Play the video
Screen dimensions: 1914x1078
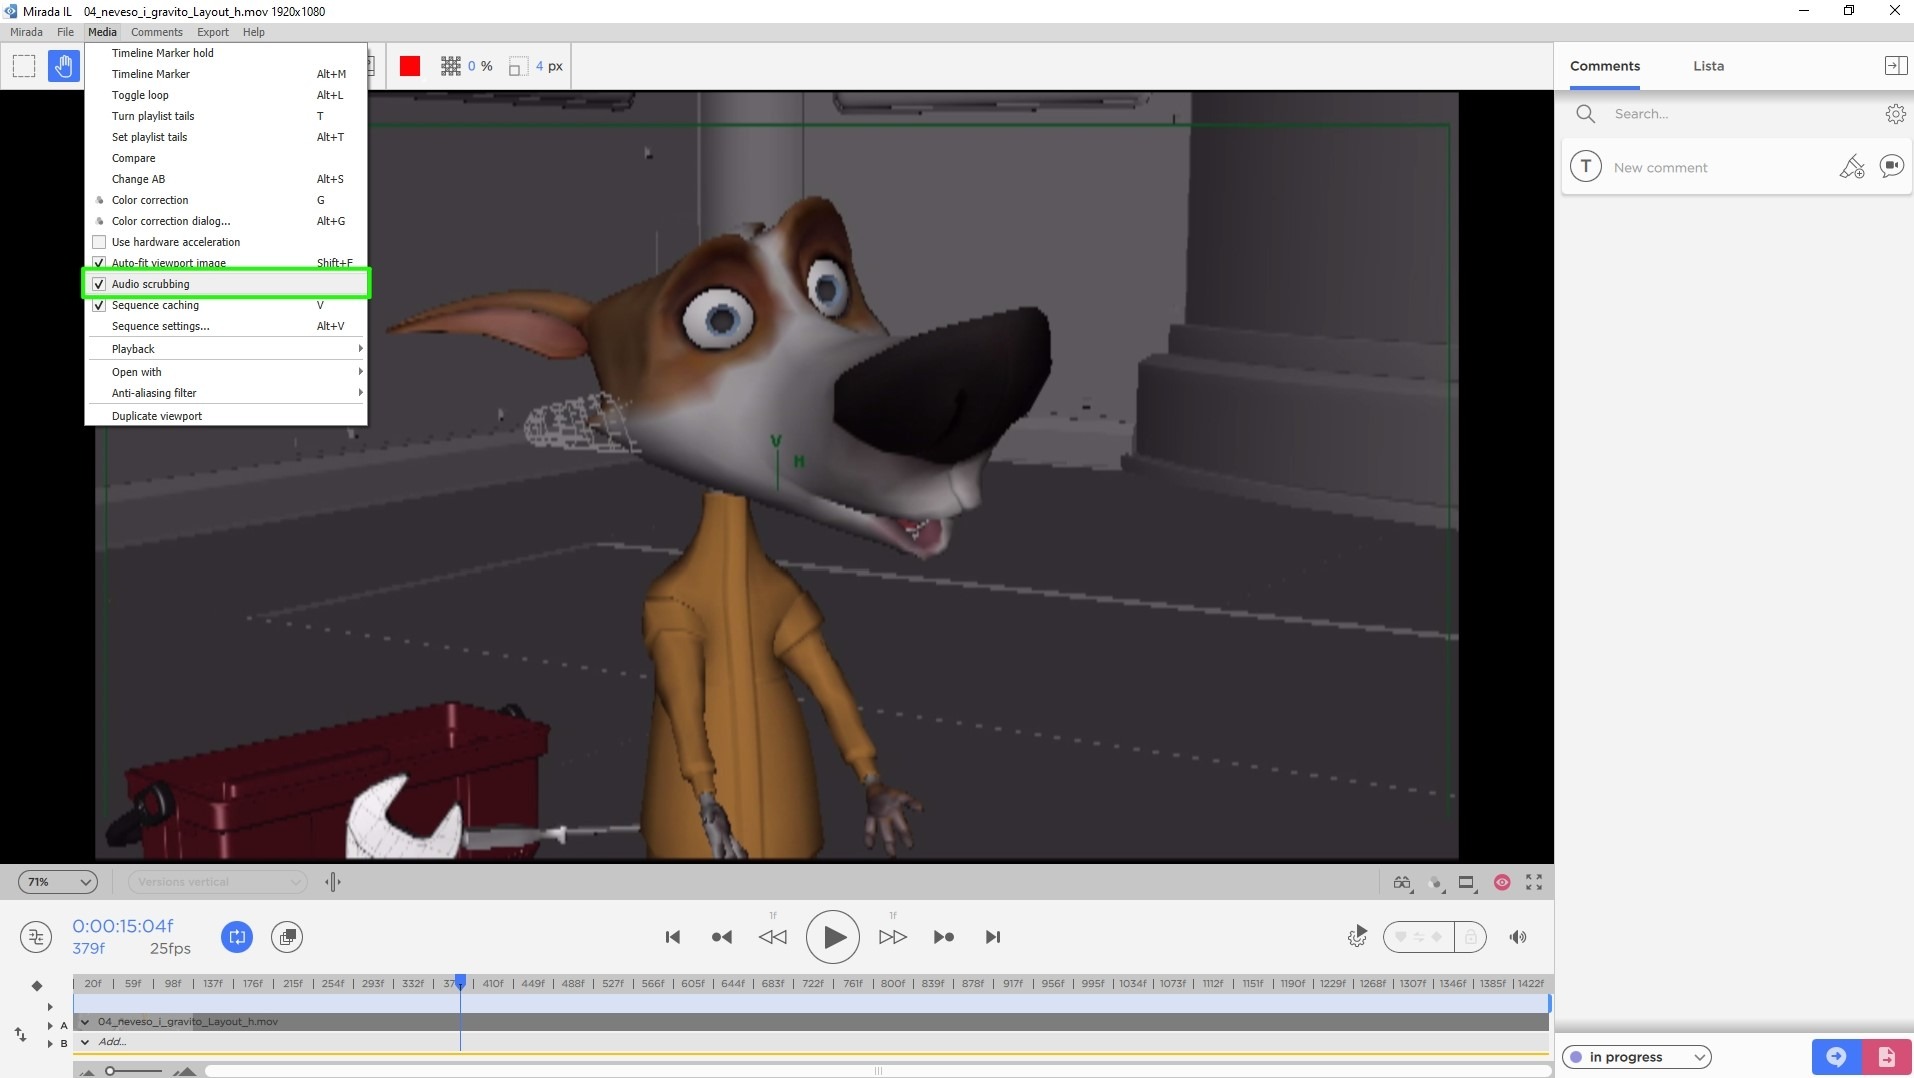click(x=833, y=937)
